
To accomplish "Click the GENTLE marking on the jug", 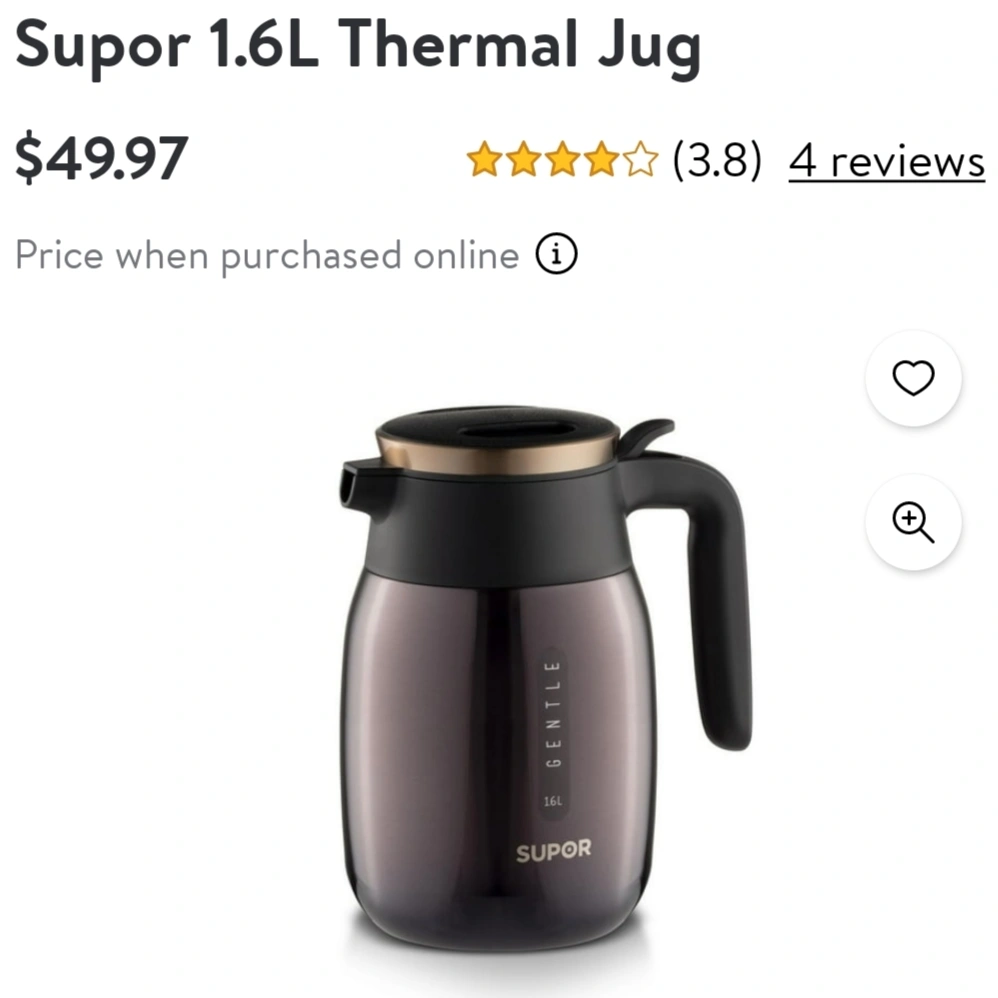I will (x=553, y=715).
